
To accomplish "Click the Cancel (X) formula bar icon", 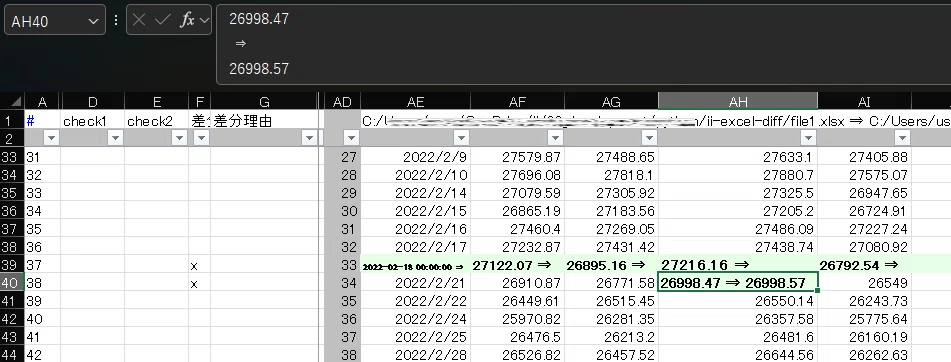I will pos(139,20).
